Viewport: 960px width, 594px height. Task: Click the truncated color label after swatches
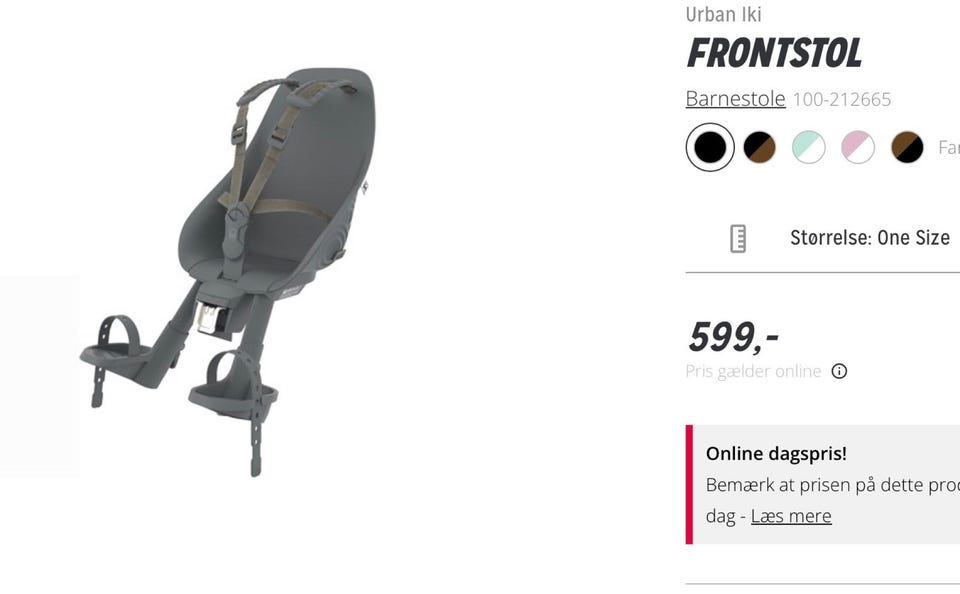[x=948, y=148]
